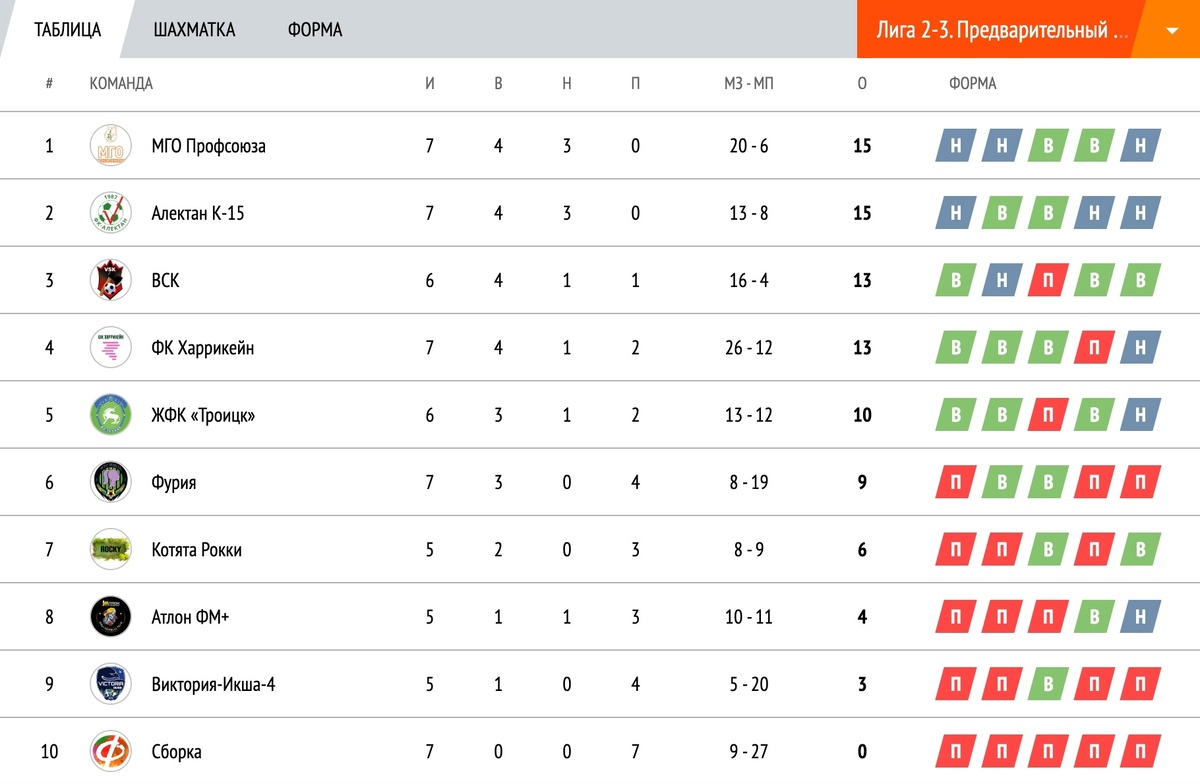The width and height of the screenshot is (1200, 784).
Task: Click the МГО Профсоюза team logo
Action: [110, 146]
